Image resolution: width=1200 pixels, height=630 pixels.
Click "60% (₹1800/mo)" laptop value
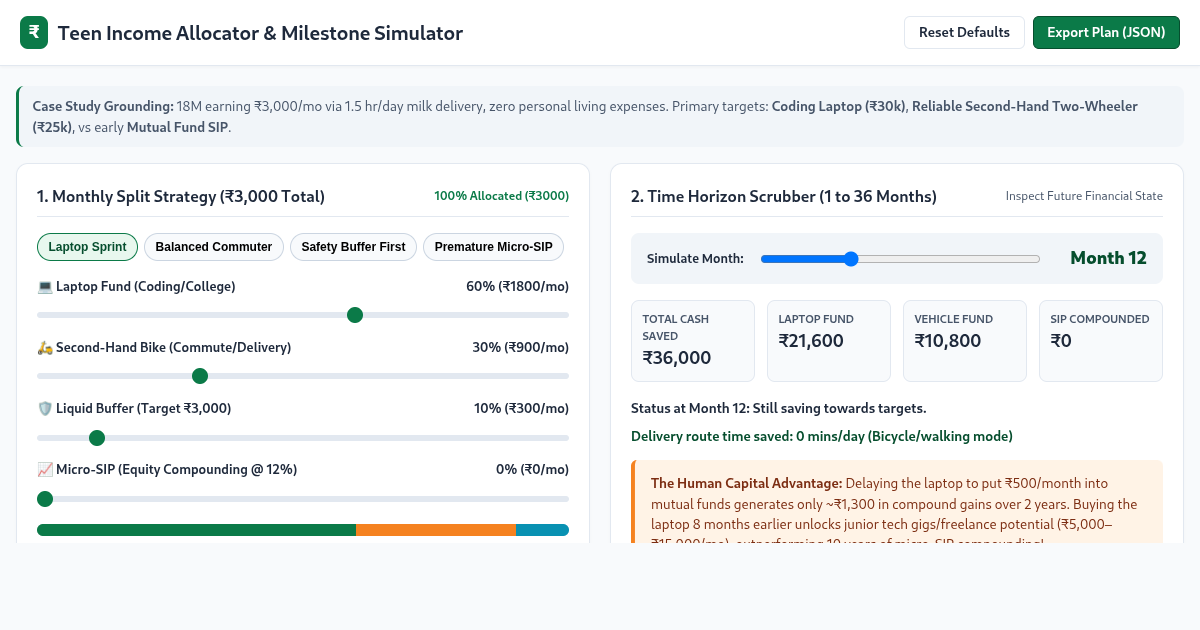tap(517, 287)
